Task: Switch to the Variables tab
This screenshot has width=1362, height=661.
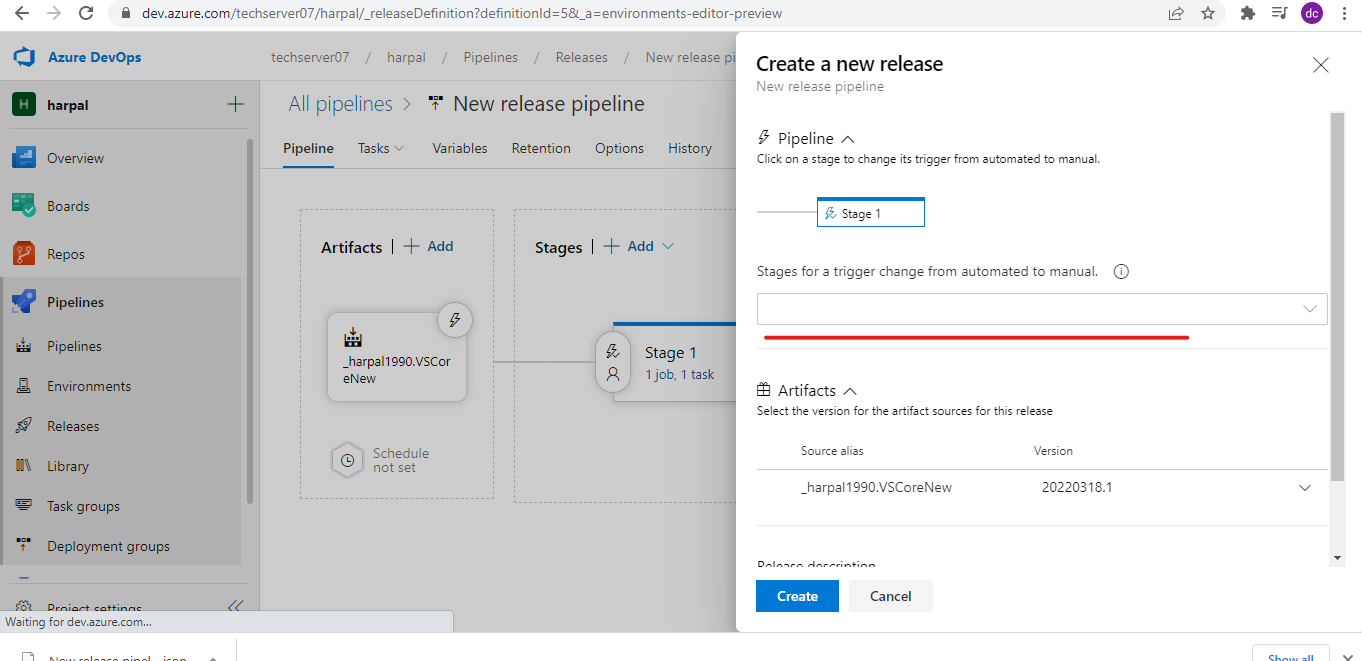Action: (x=460, y=148)
